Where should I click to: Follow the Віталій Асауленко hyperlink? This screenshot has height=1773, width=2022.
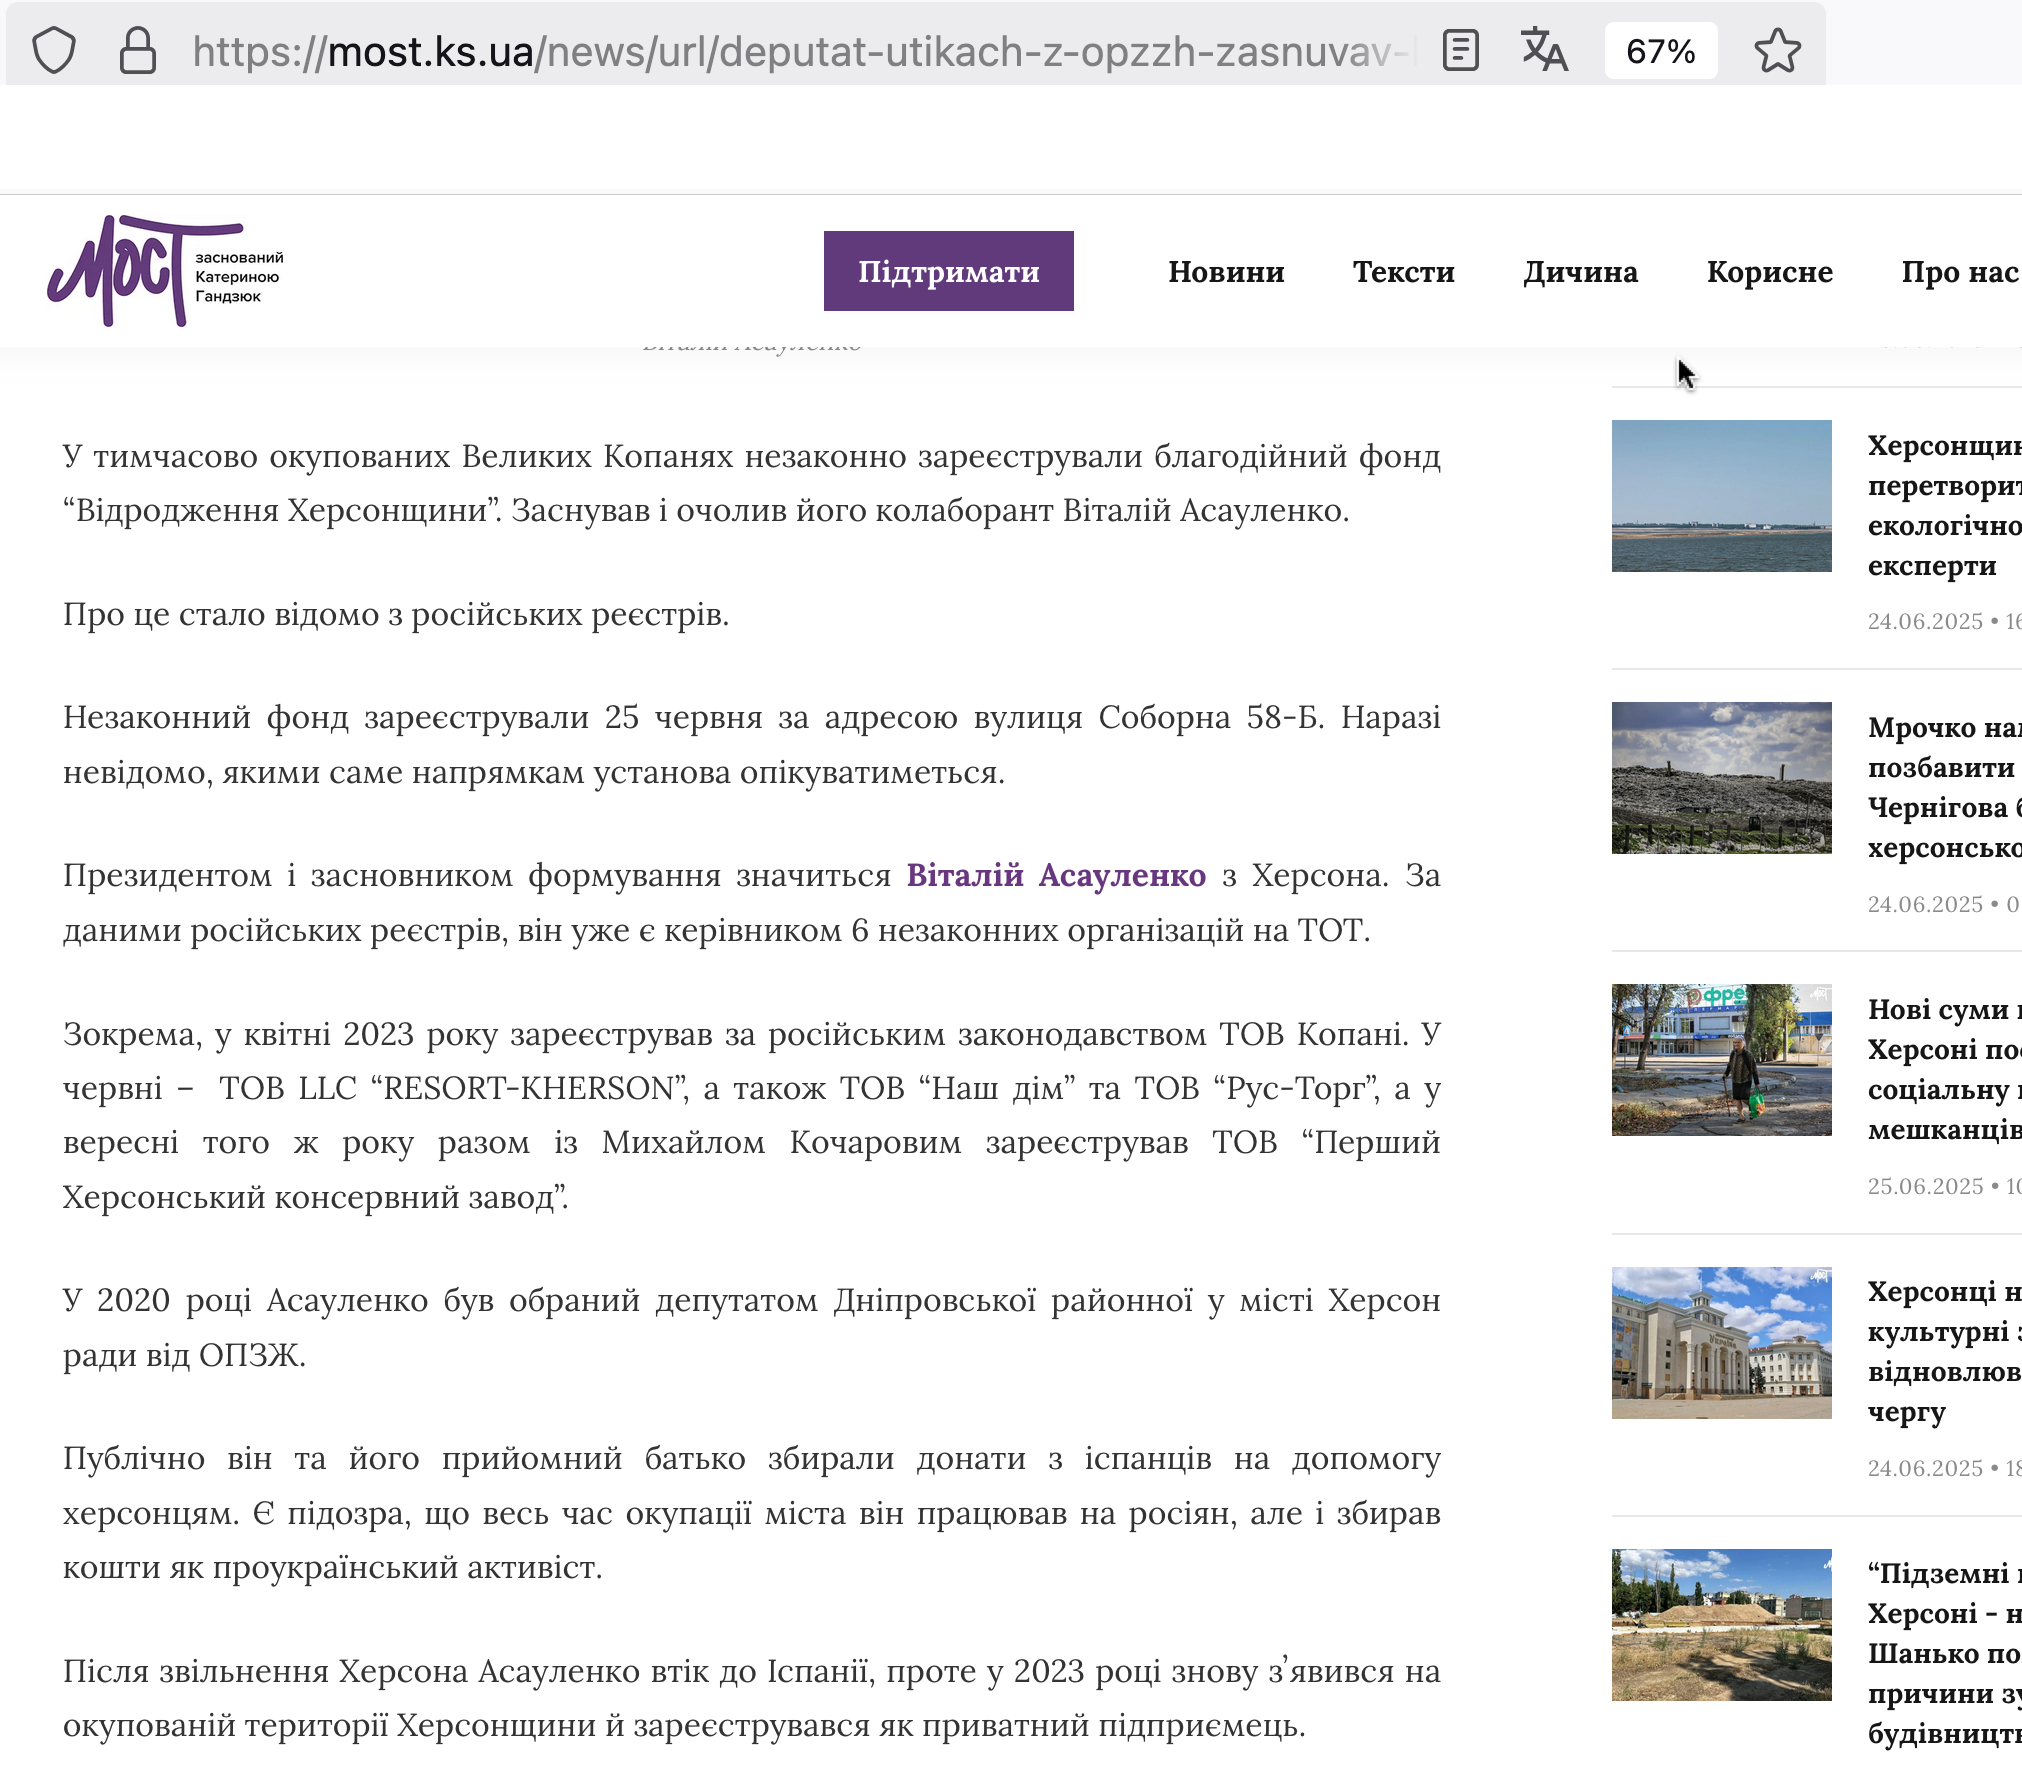click(x=1056, y=875)
